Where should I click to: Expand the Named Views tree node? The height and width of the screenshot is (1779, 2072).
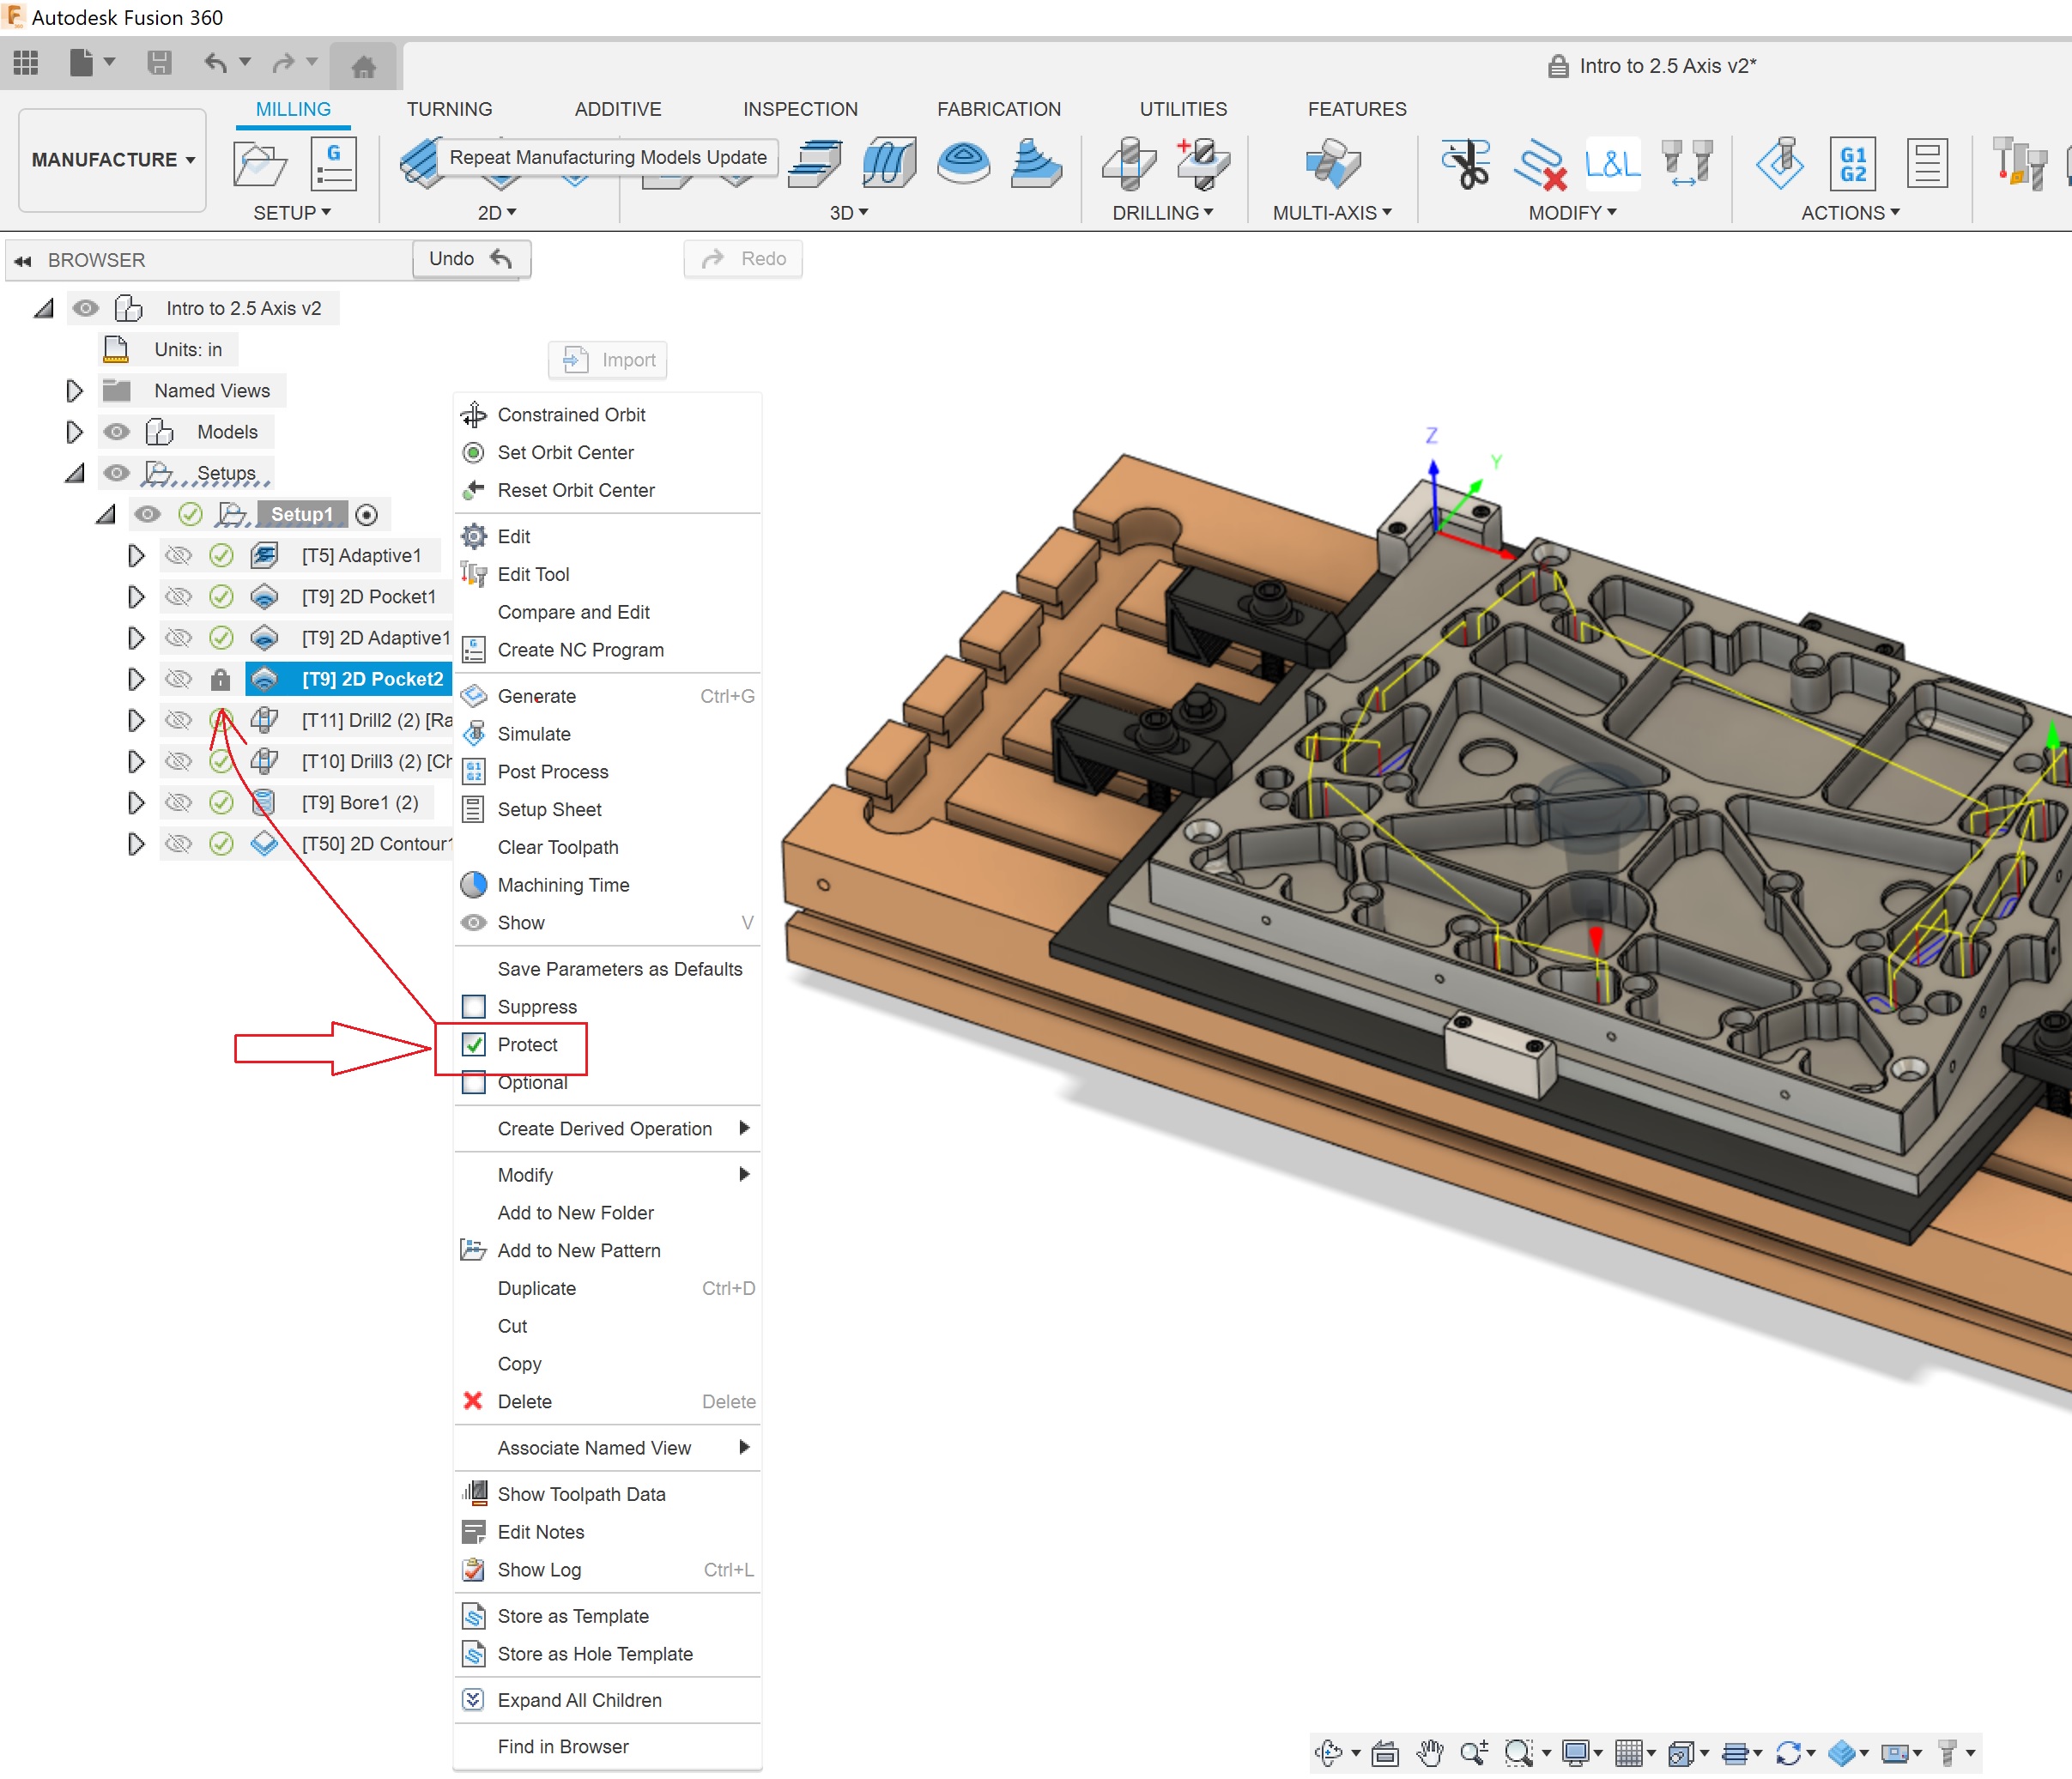pos(74,391)
